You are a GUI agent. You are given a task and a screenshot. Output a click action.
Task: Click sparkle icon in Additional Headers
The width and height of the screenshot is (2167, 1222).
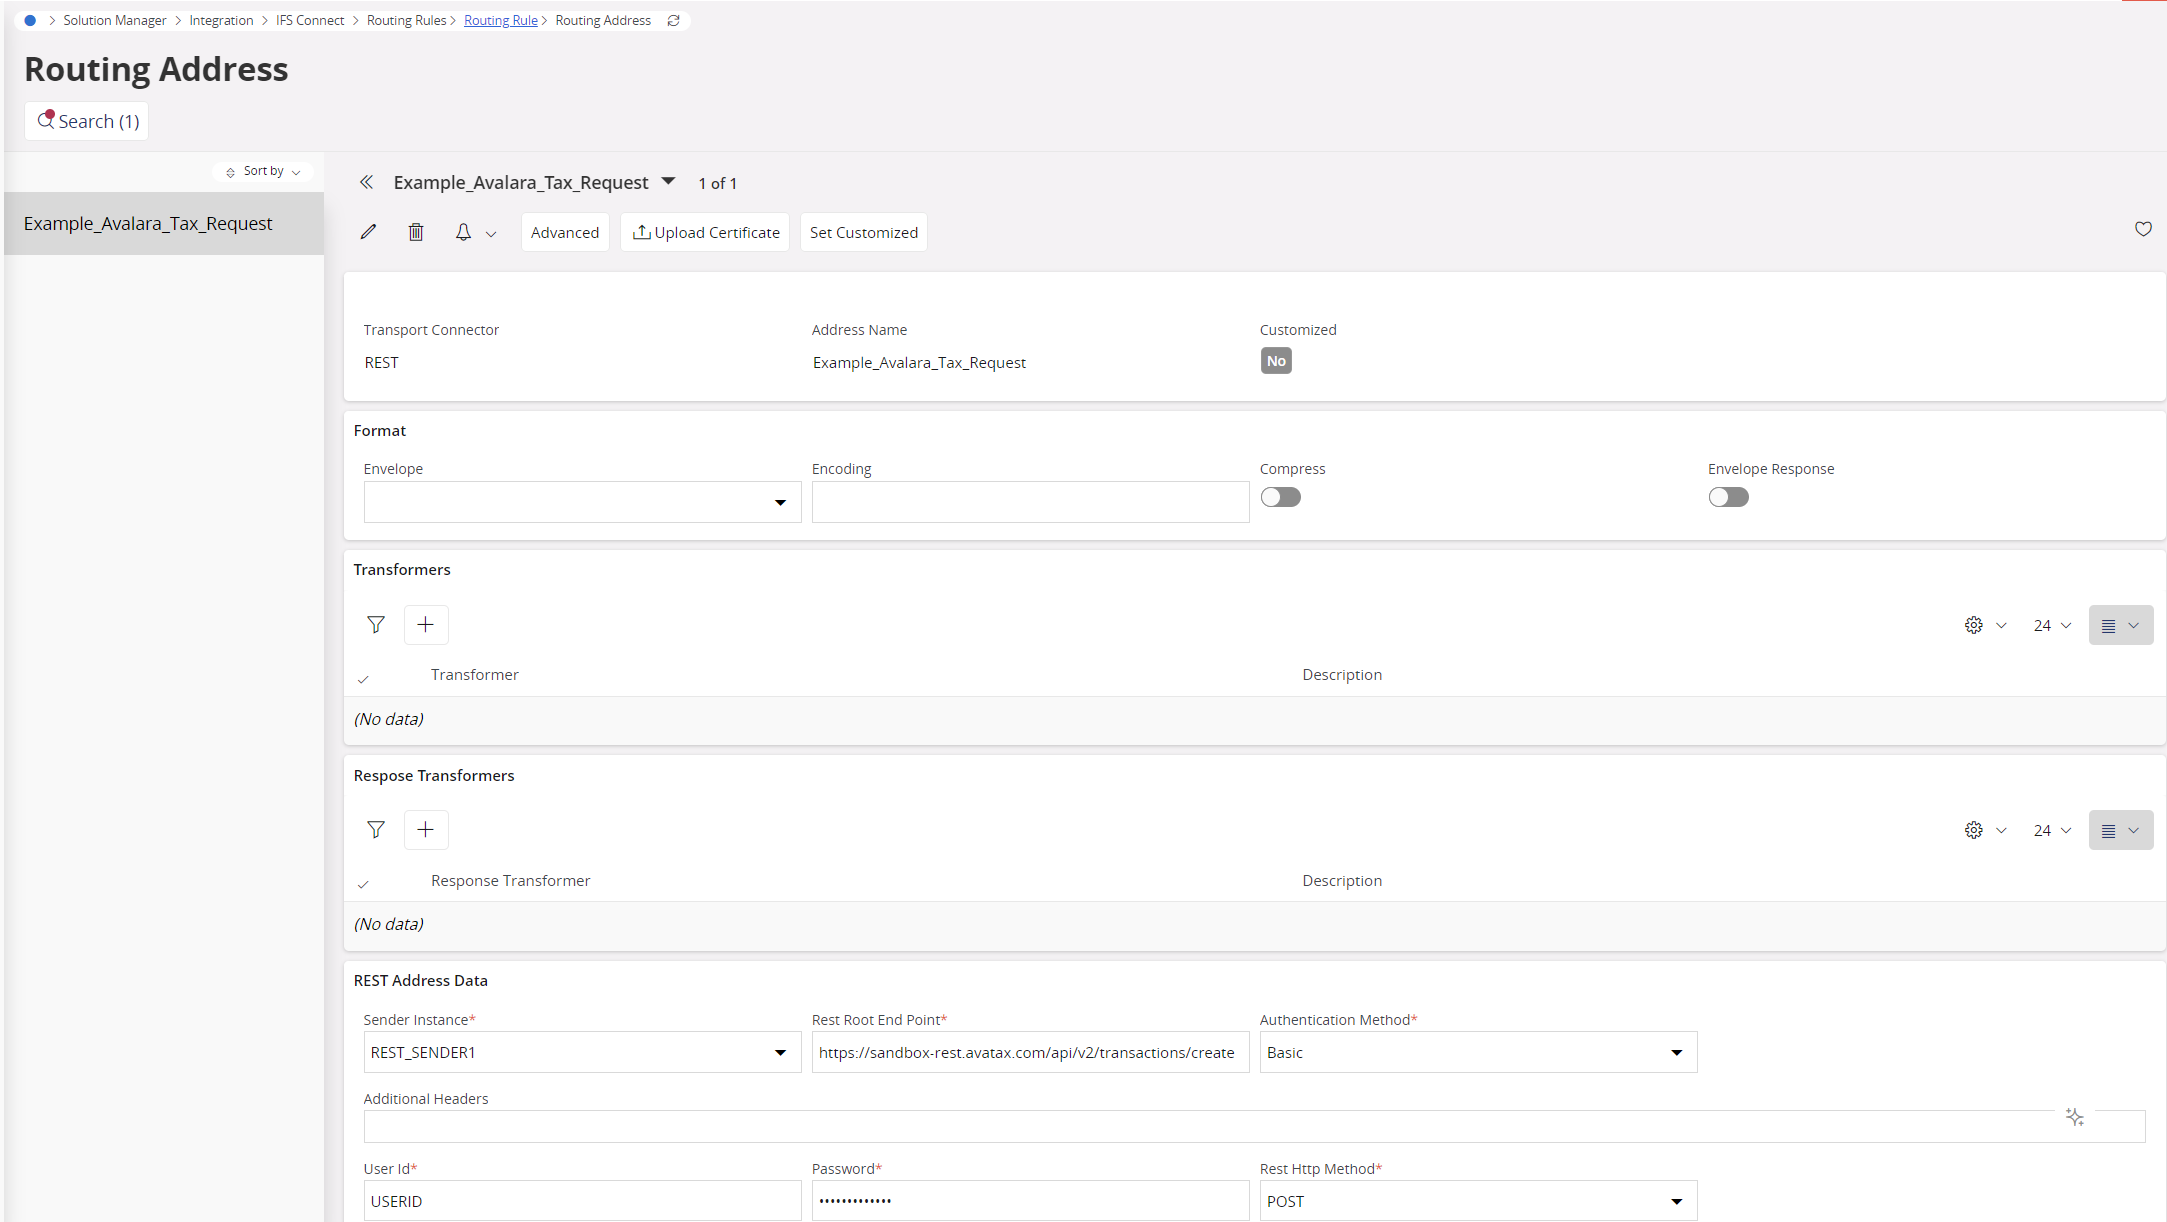coord(2075,1117)
